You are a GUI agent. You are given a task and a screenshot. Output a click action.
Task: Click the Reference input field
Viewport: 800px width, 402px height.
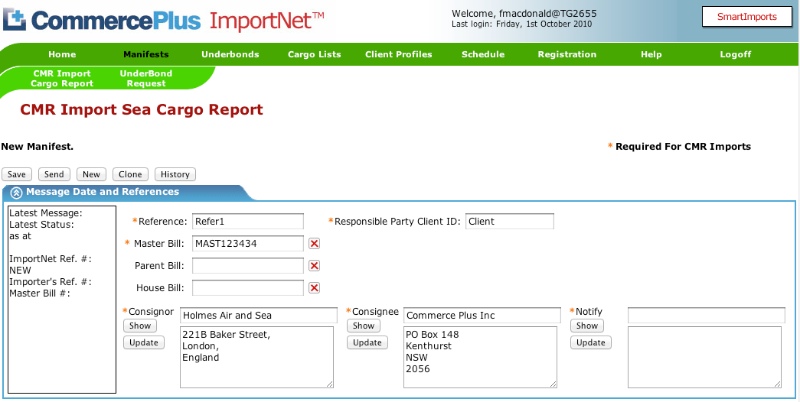247,222
